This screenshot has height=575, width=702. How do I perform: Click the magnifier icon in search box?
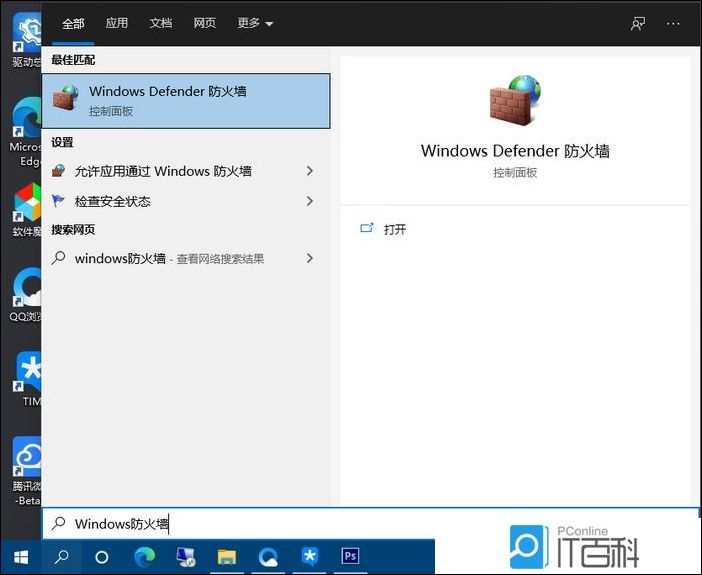(59, 523)
